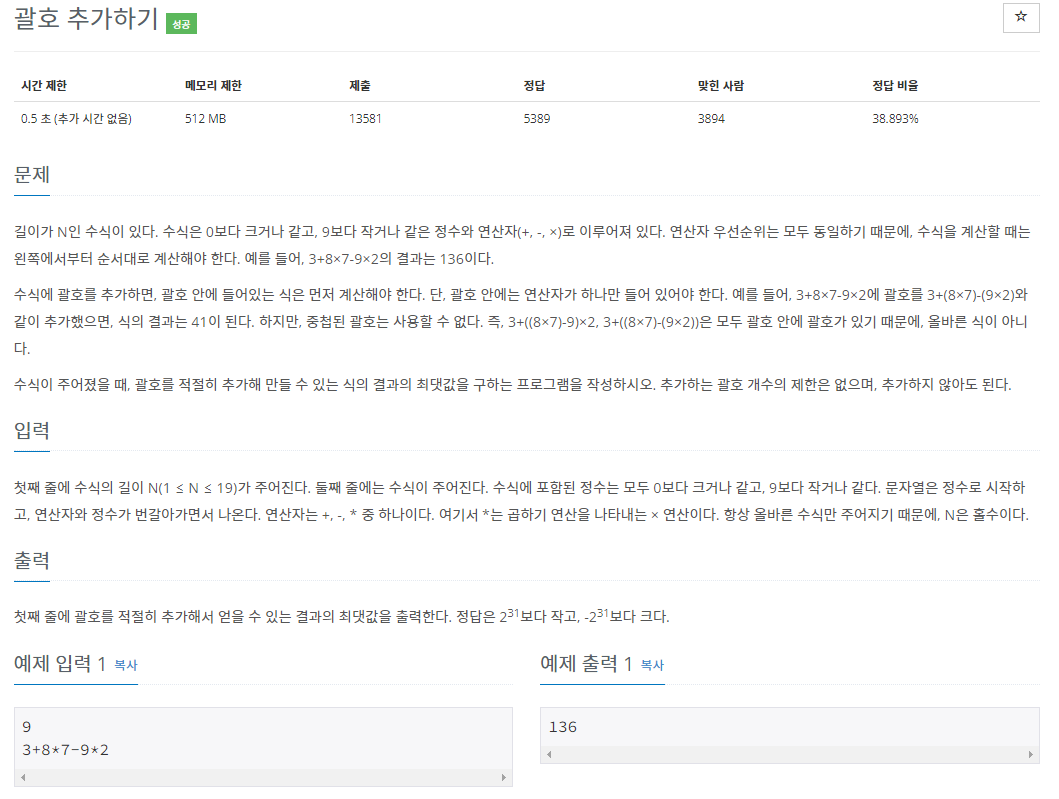Image resolution: width=1059 pixels, height=799 pixels.
Task: Click the solver count 3894
Action: (711, 119)
